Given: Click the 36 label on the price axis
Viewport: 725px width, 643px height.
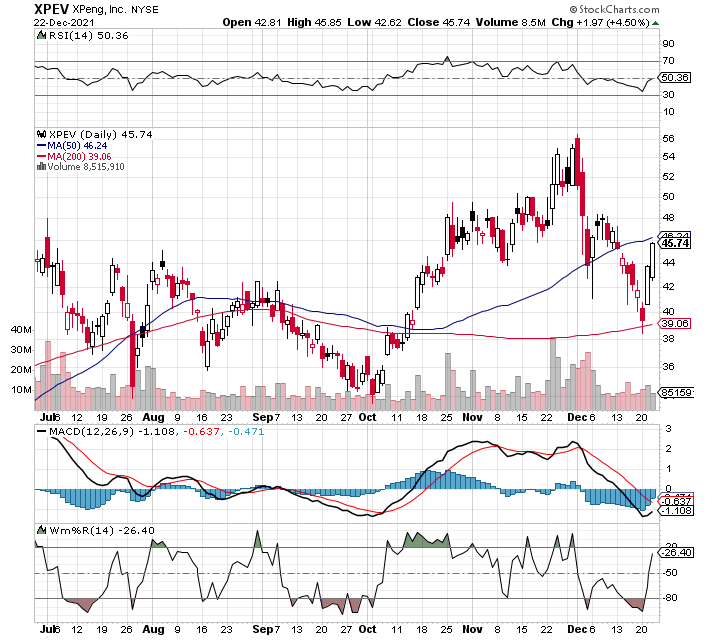Looking at the screenshot, I should pyautogui.click(x=668, y=367).
